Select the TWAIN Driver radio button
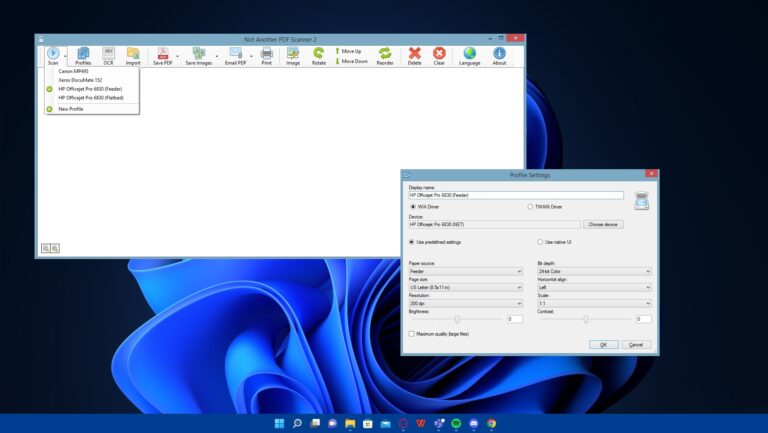This screenshot has width=768, height=433. pyautogui.click(x=531, y=207)
